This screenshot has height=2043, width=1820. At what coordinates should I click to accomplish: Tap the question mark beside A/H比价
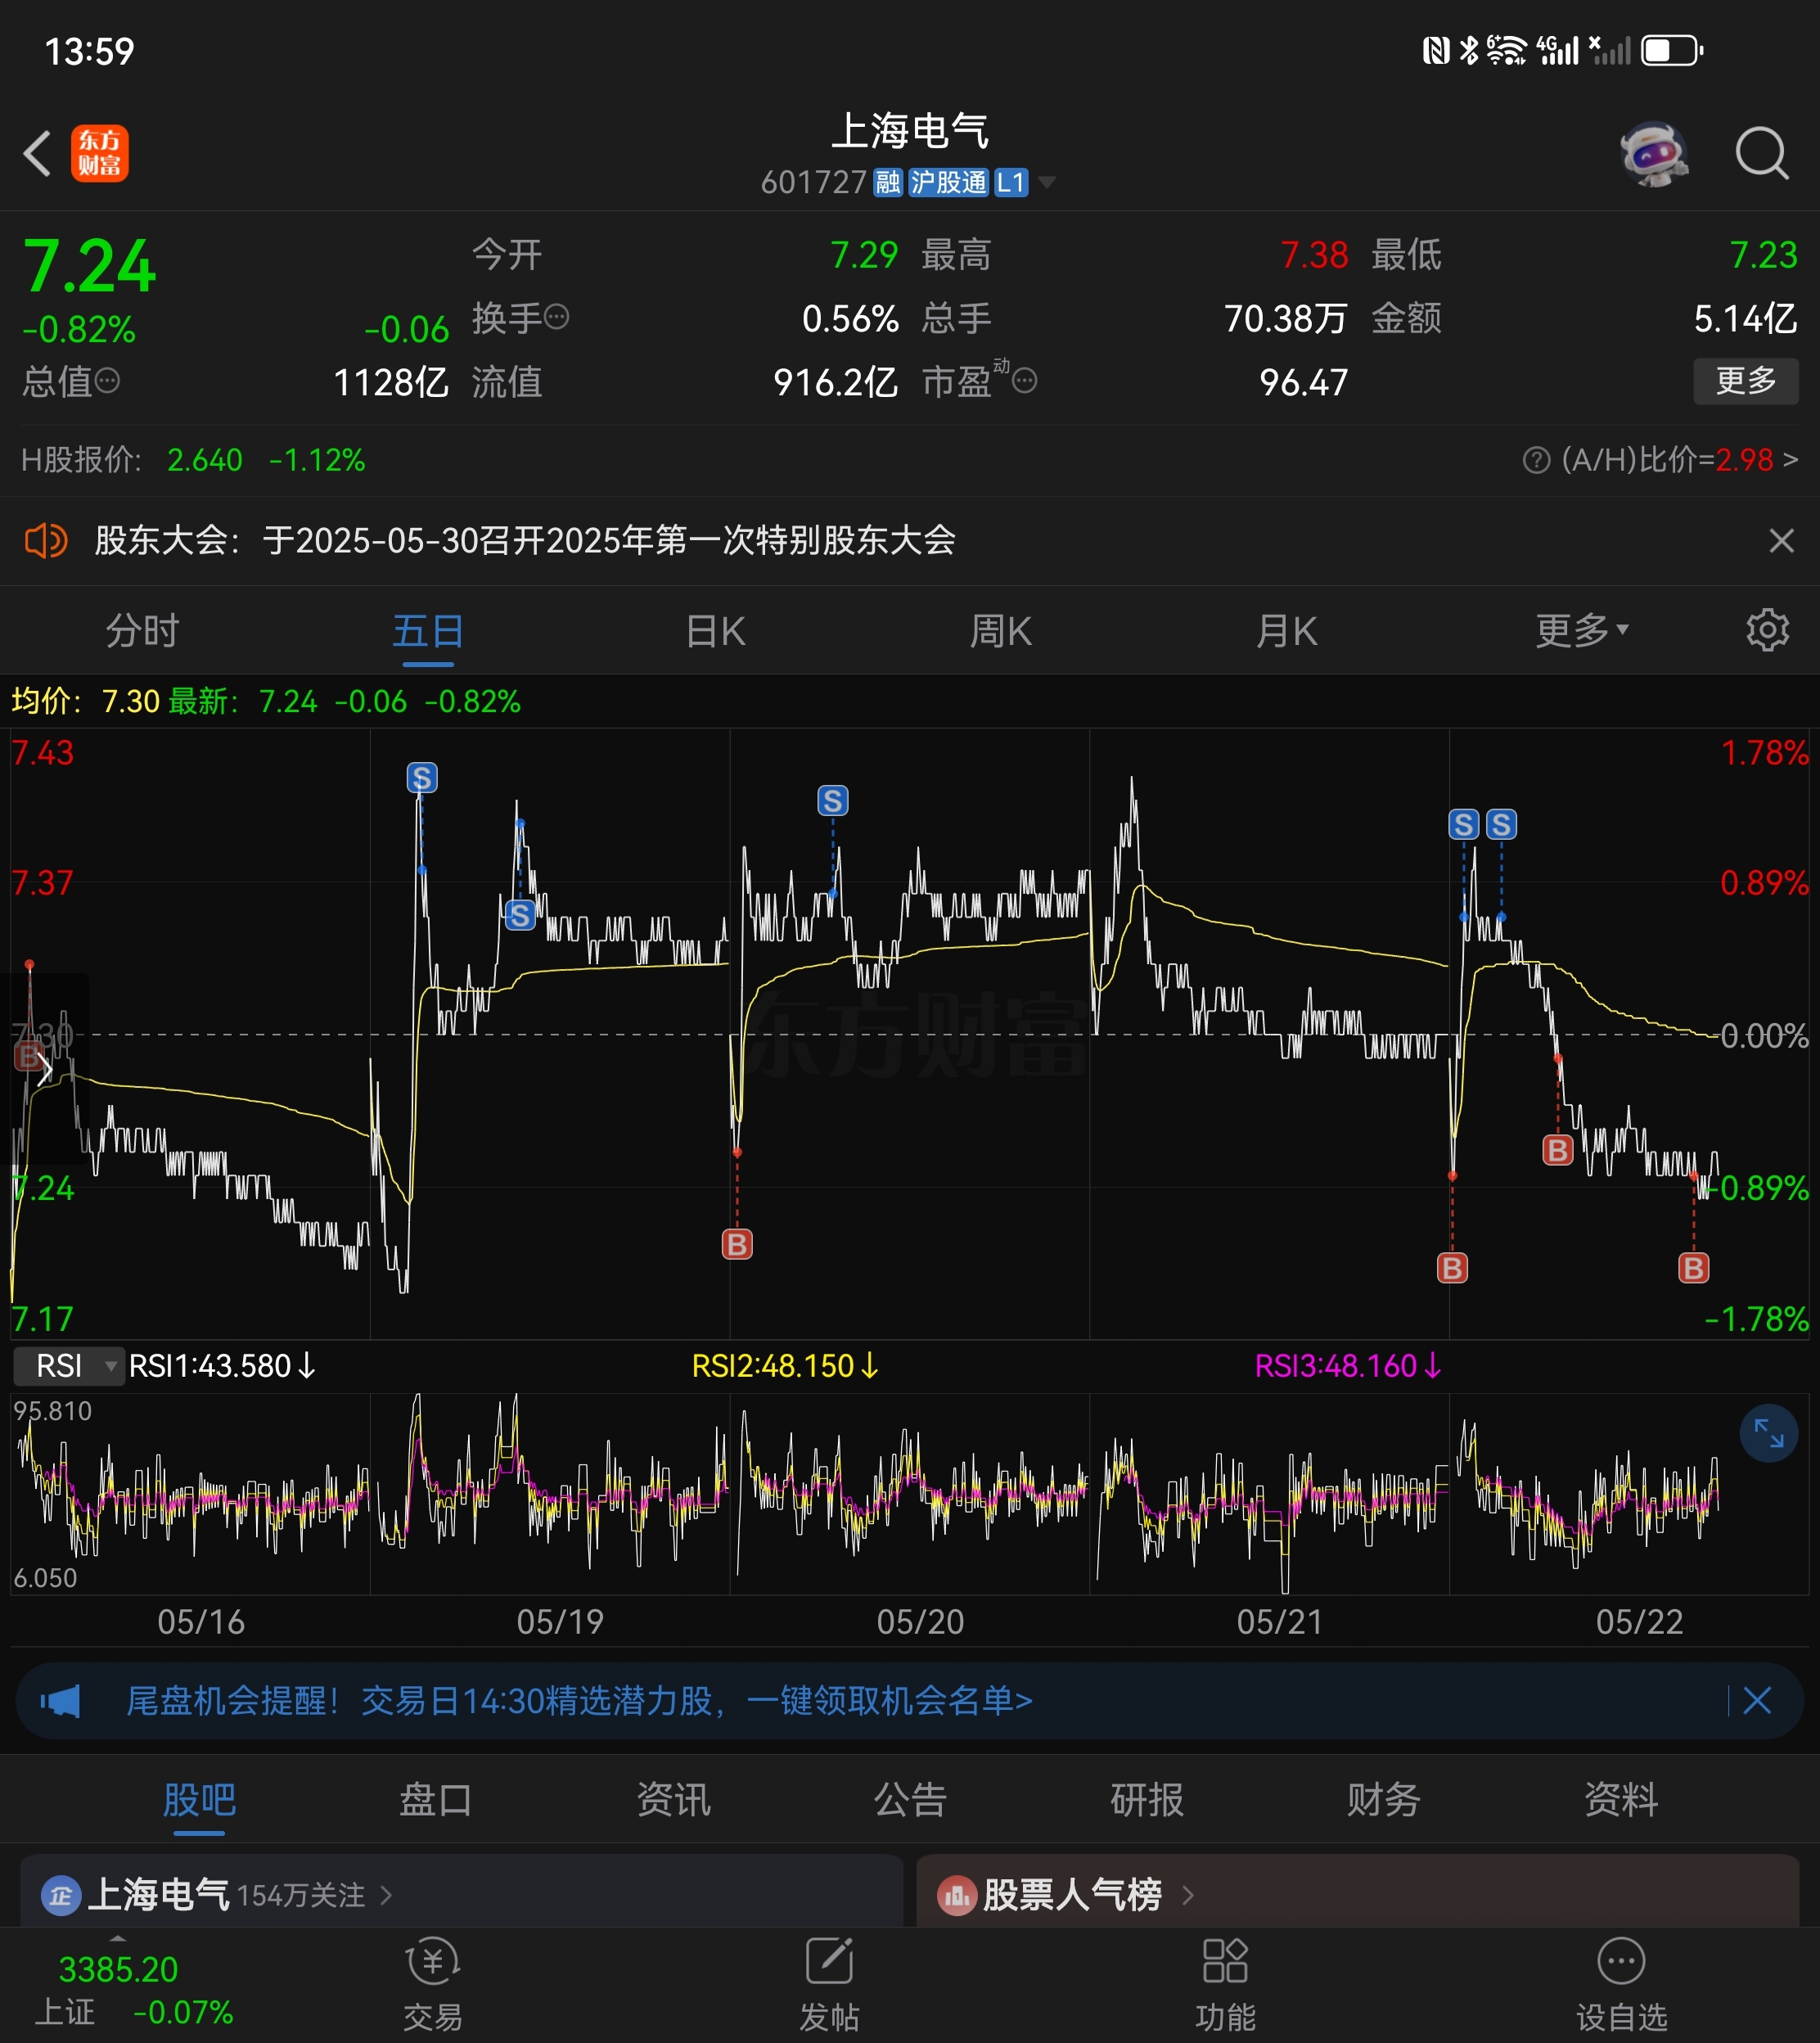[1536, 460]
